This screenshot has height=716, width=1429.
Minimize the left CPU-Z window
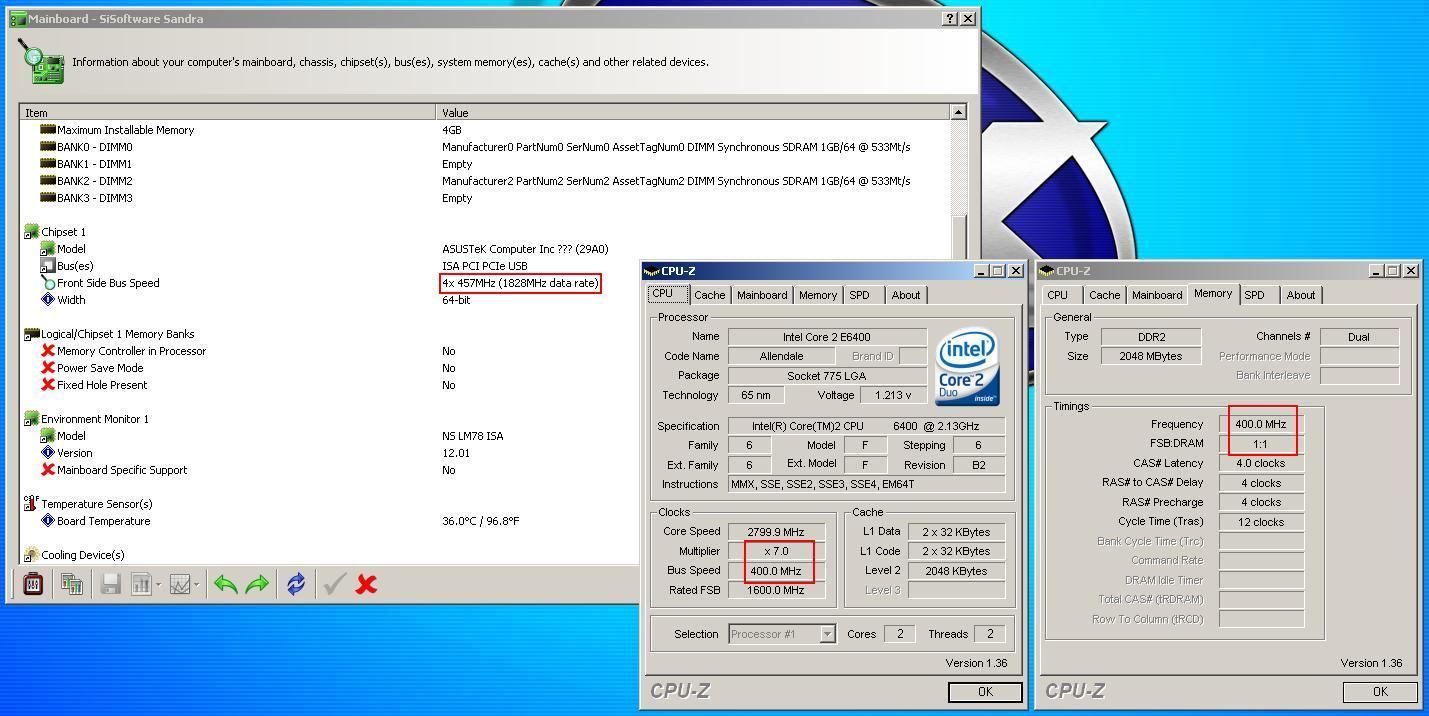click(982, 271)
